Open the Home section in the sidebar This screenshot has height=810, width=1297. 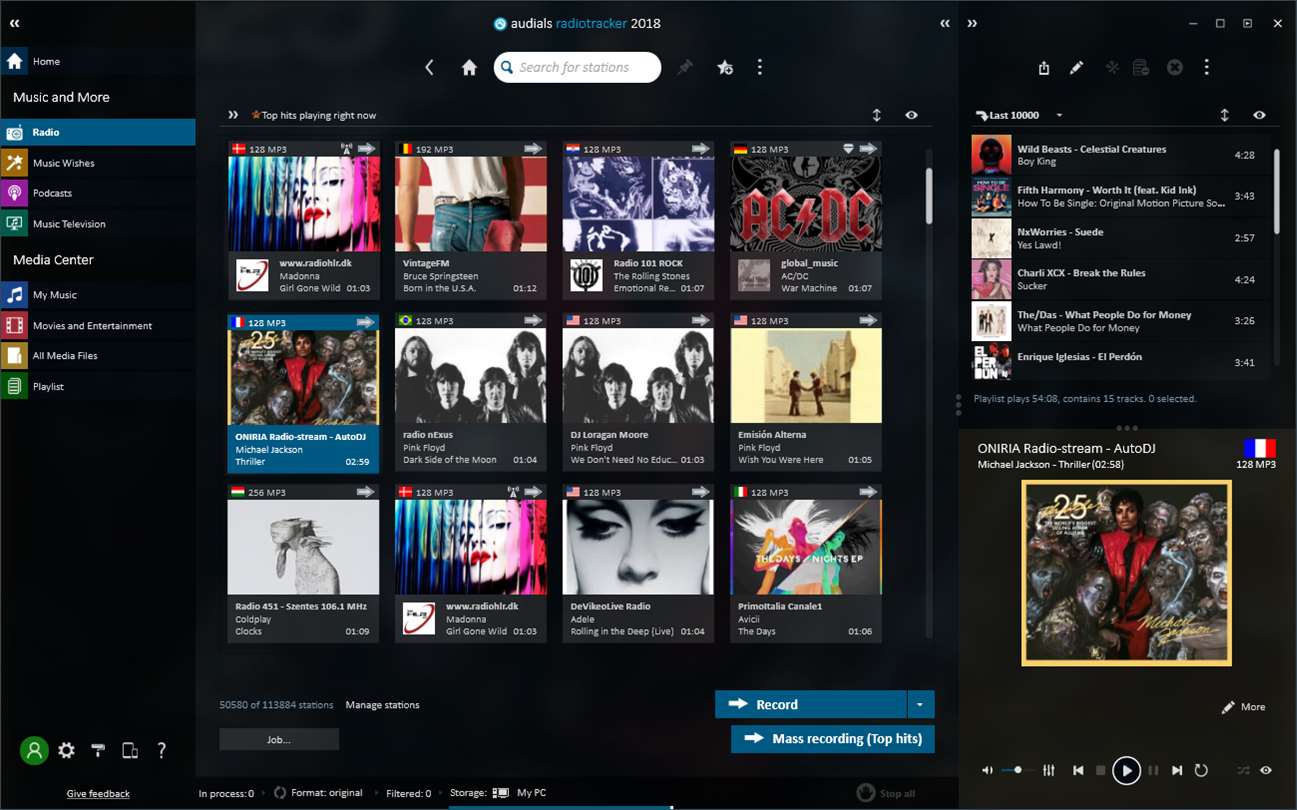click(97, 61)
